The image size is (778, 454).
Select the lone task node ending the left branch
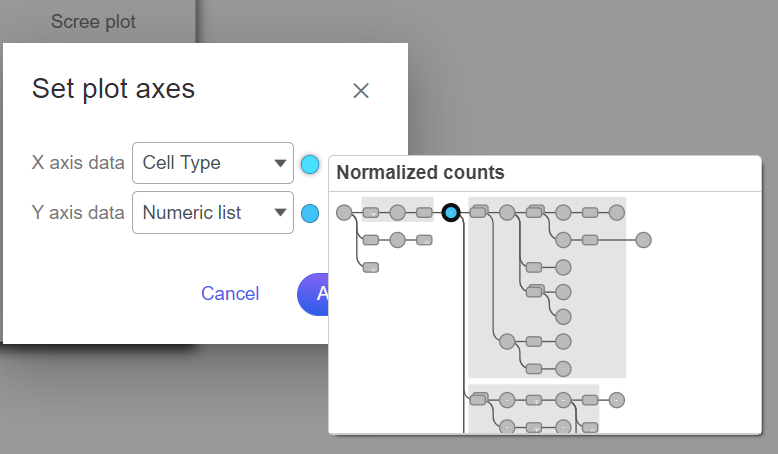371,267
